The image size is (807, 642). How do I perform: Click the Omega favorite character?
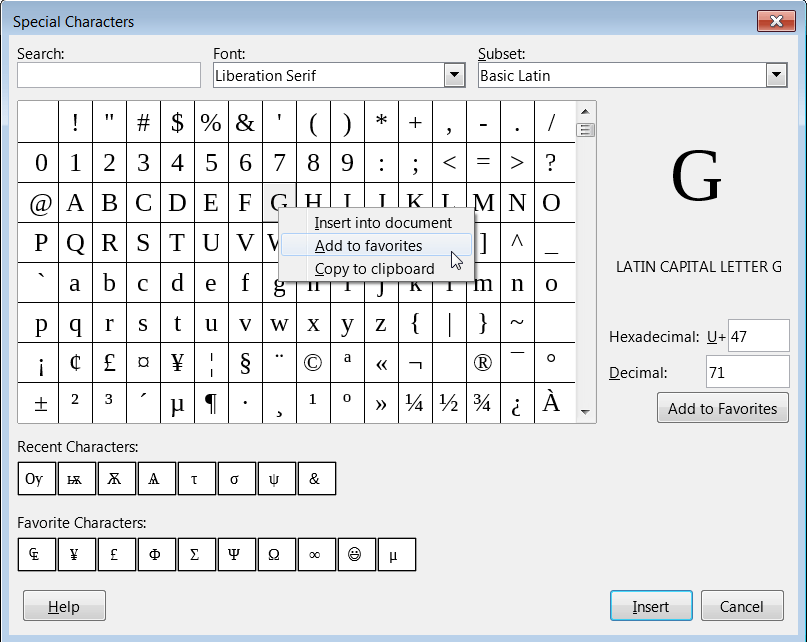[x=276, y=554]
